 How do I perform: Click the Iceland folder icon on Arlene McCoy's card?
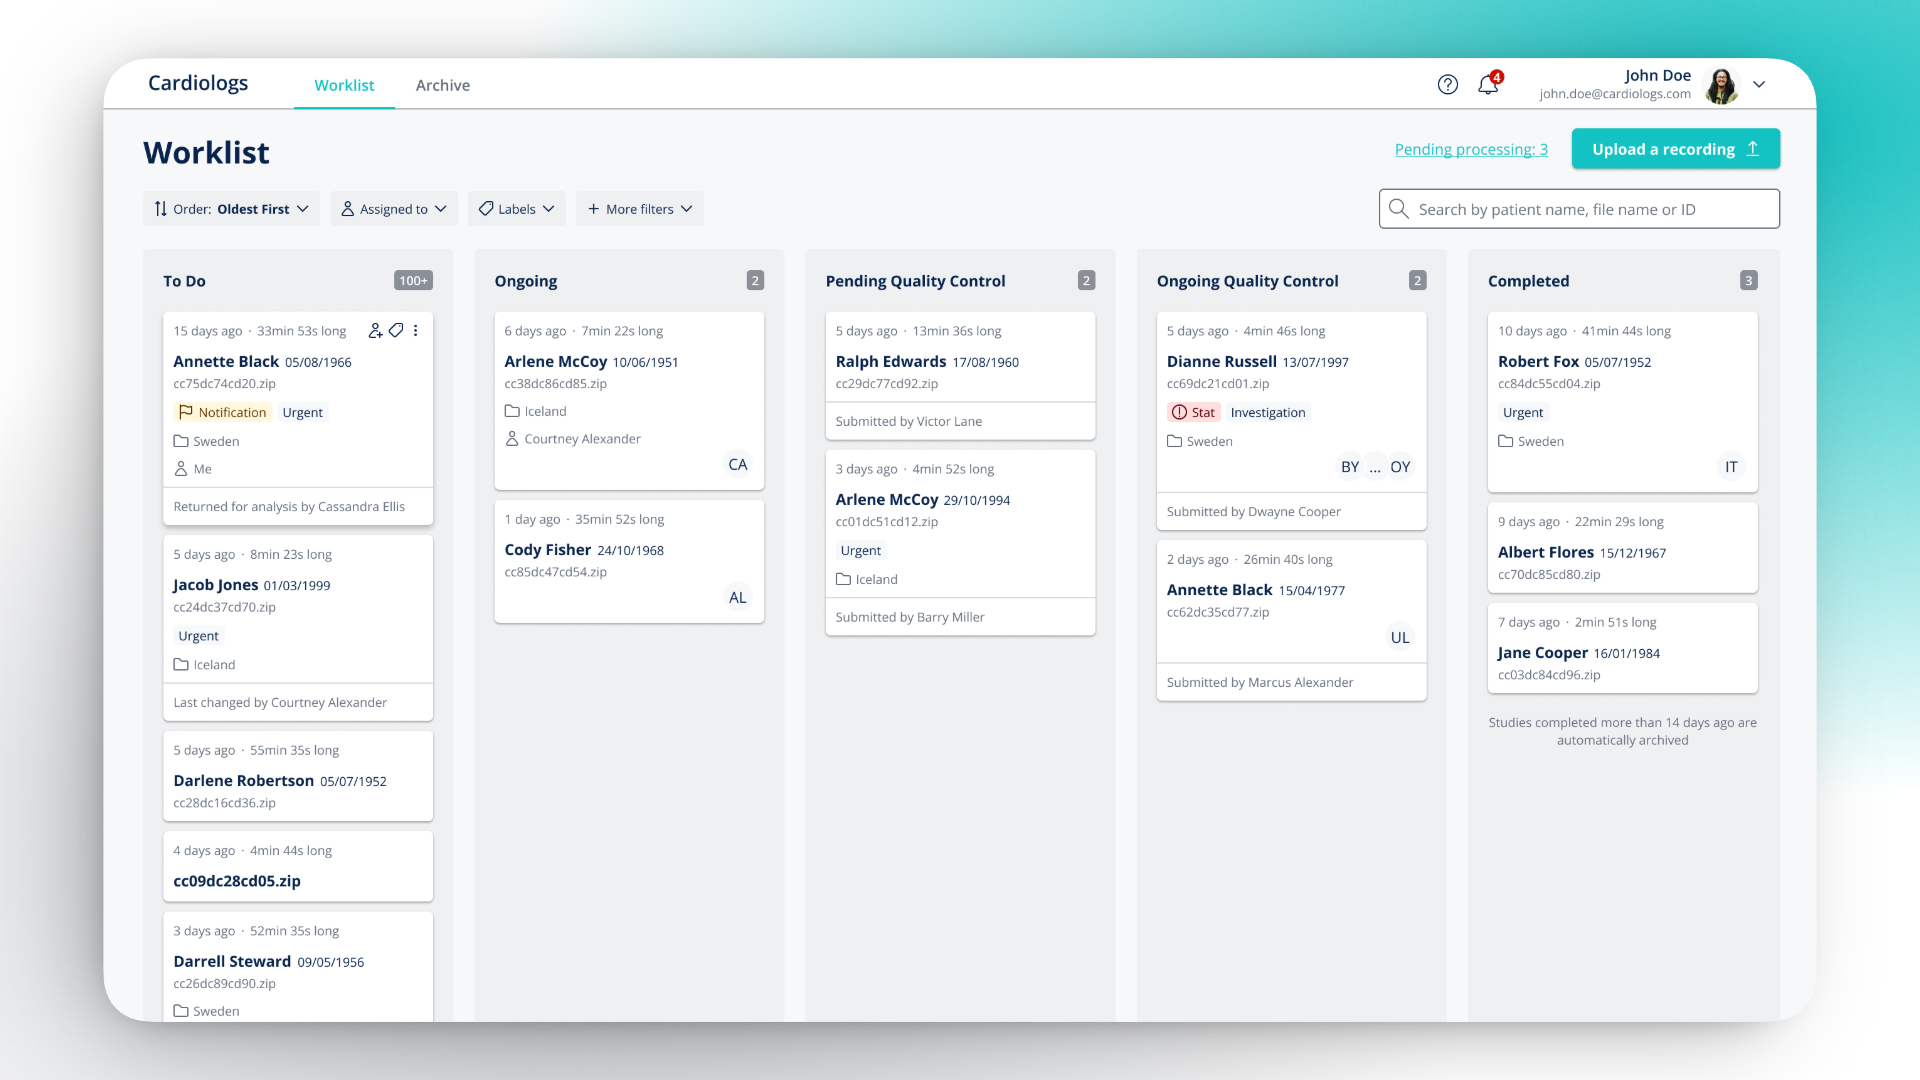(513, 411)
